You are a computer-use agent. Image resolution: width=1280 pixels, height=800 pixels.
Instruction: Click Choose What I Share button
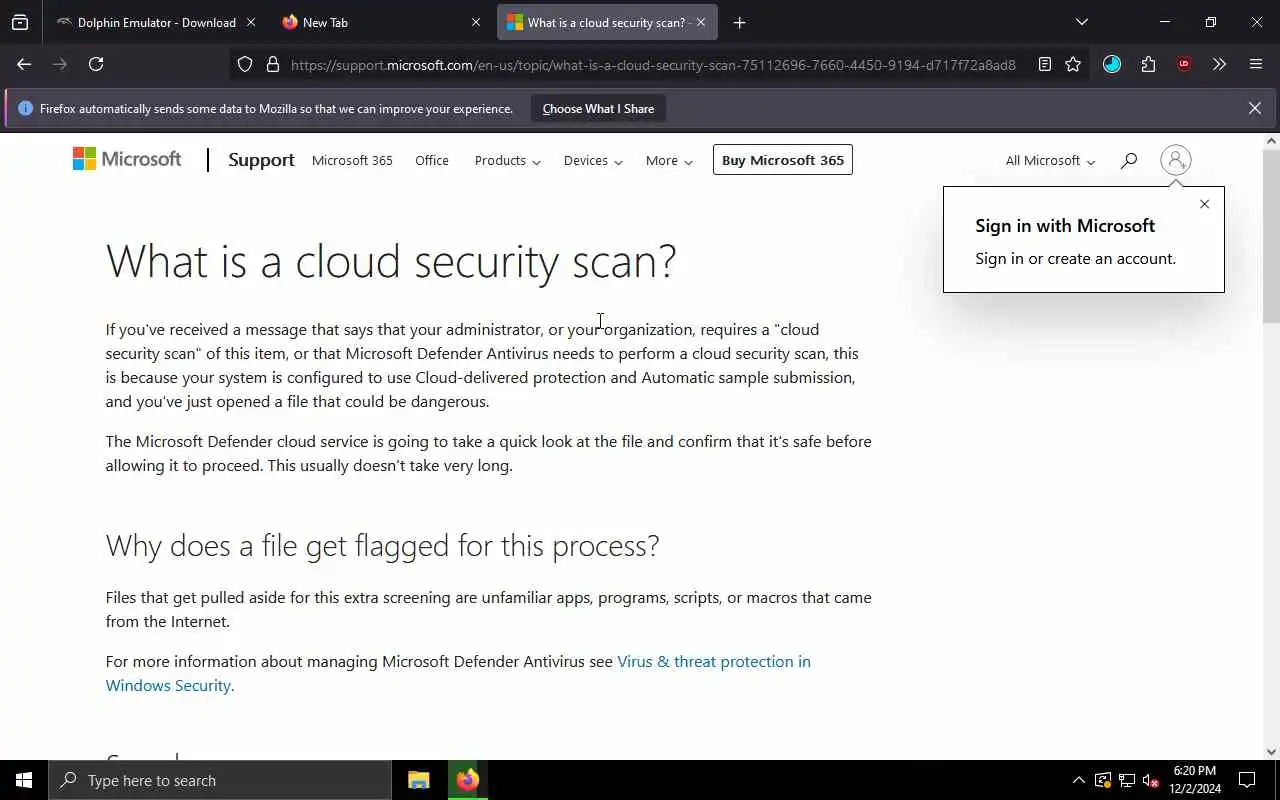[598, 108]
